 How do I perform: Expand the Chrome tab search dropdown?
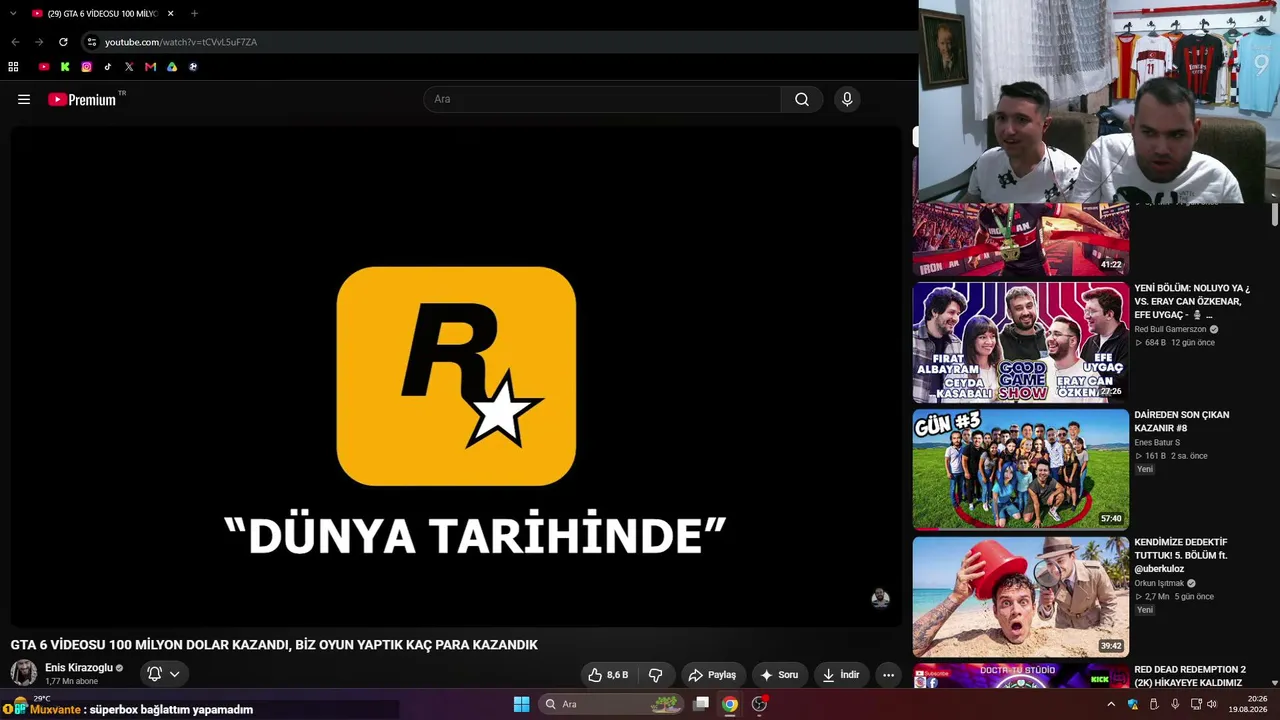coord(13,13)
